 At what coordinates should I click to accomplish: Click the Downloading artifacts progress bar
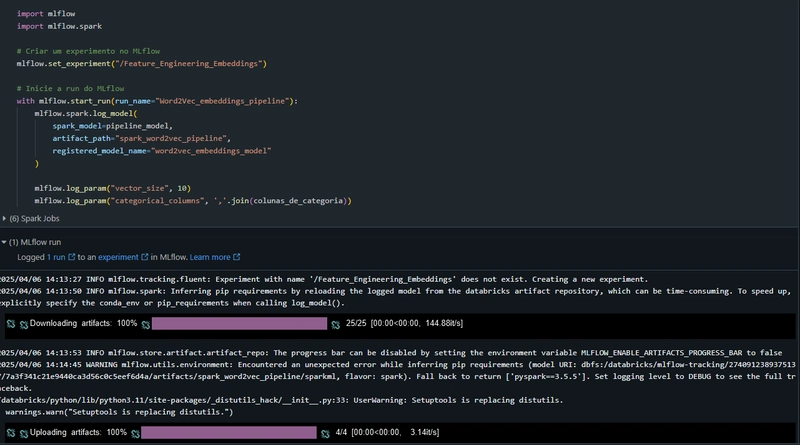(239, 324)
